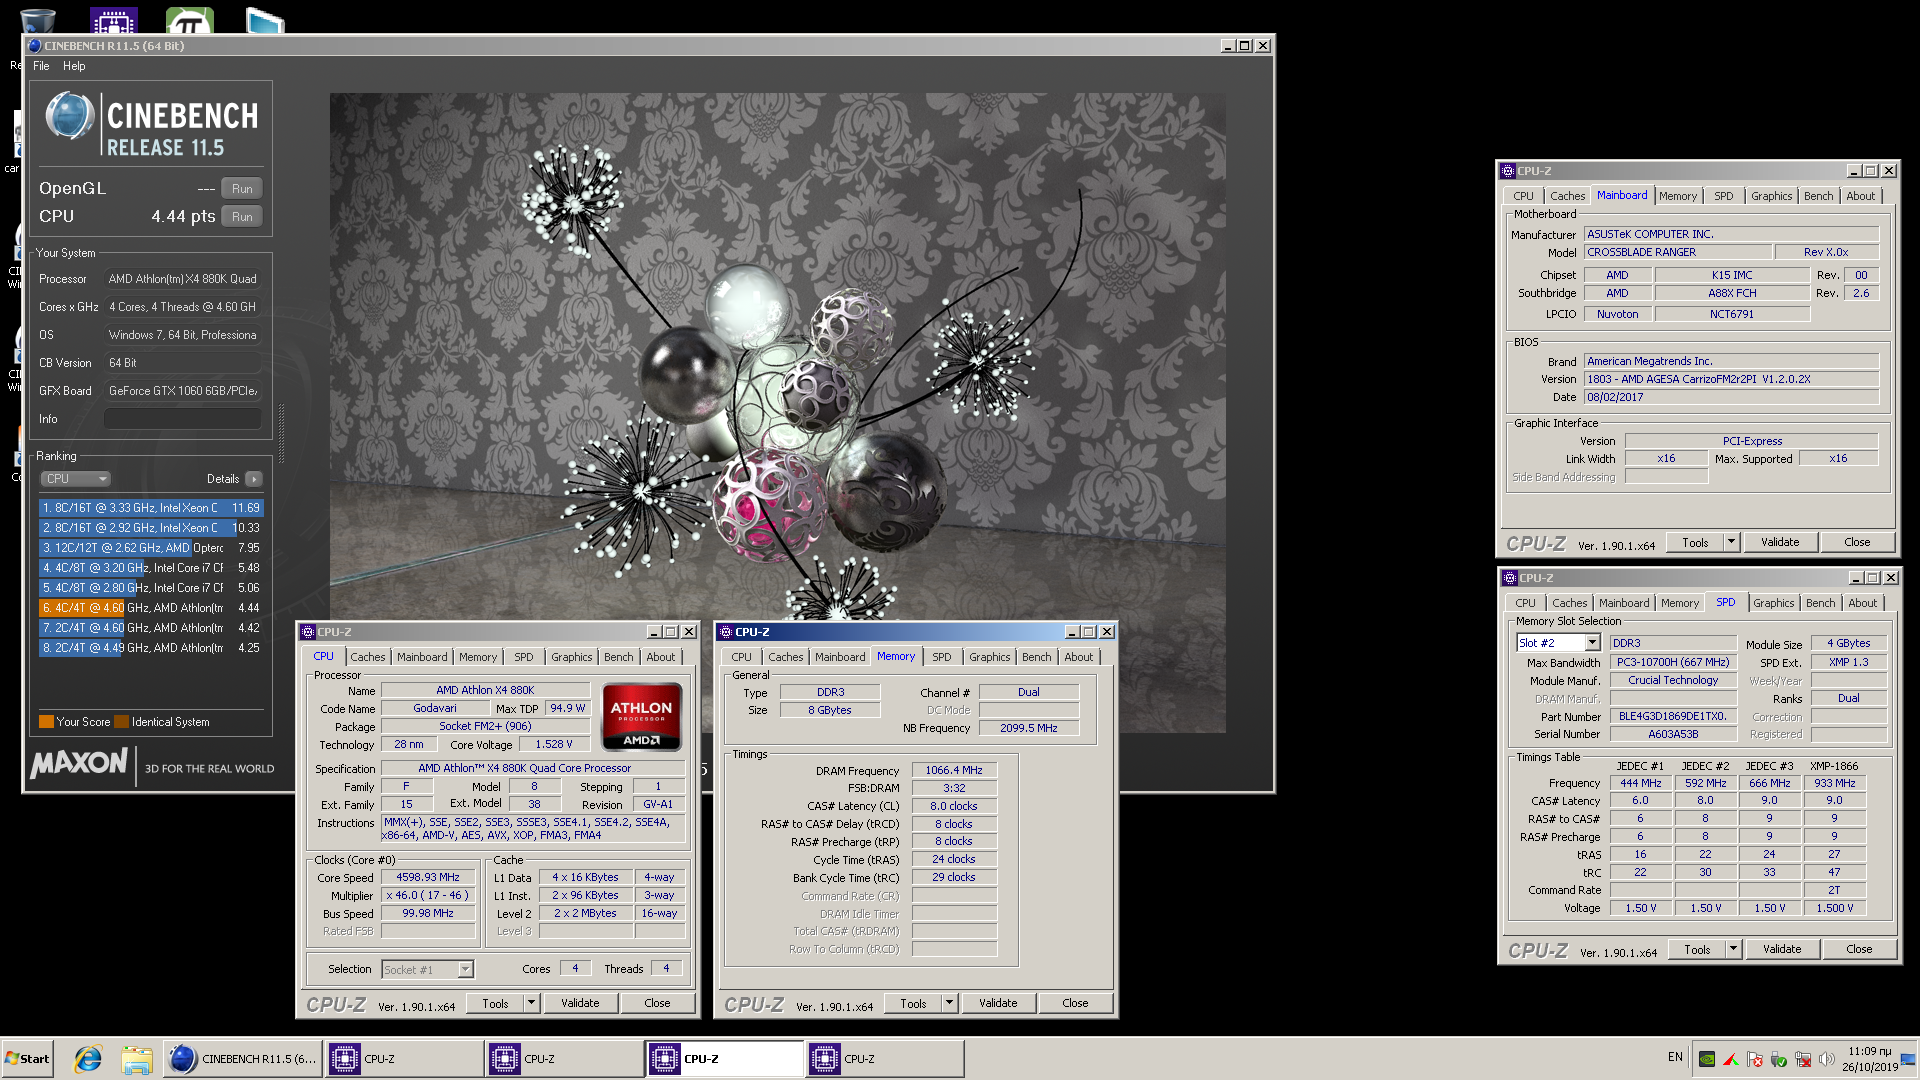Switch to the fourth CPU-Z taskbar button
This screenshot has width=1920, height=1080.
884,1059
